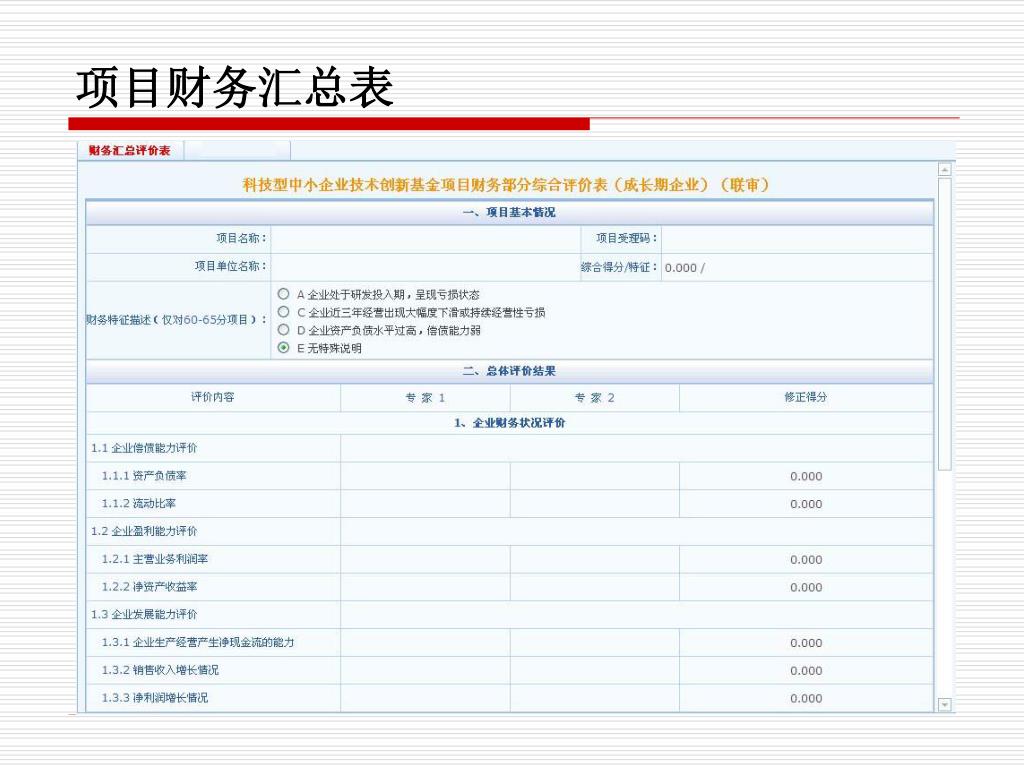Click 专家1 cell for 1.3.1 企业生产经营产生净现金流的能力
Image resolution: width=1024 pixels, height=768 pixels.
coord(425,643)
